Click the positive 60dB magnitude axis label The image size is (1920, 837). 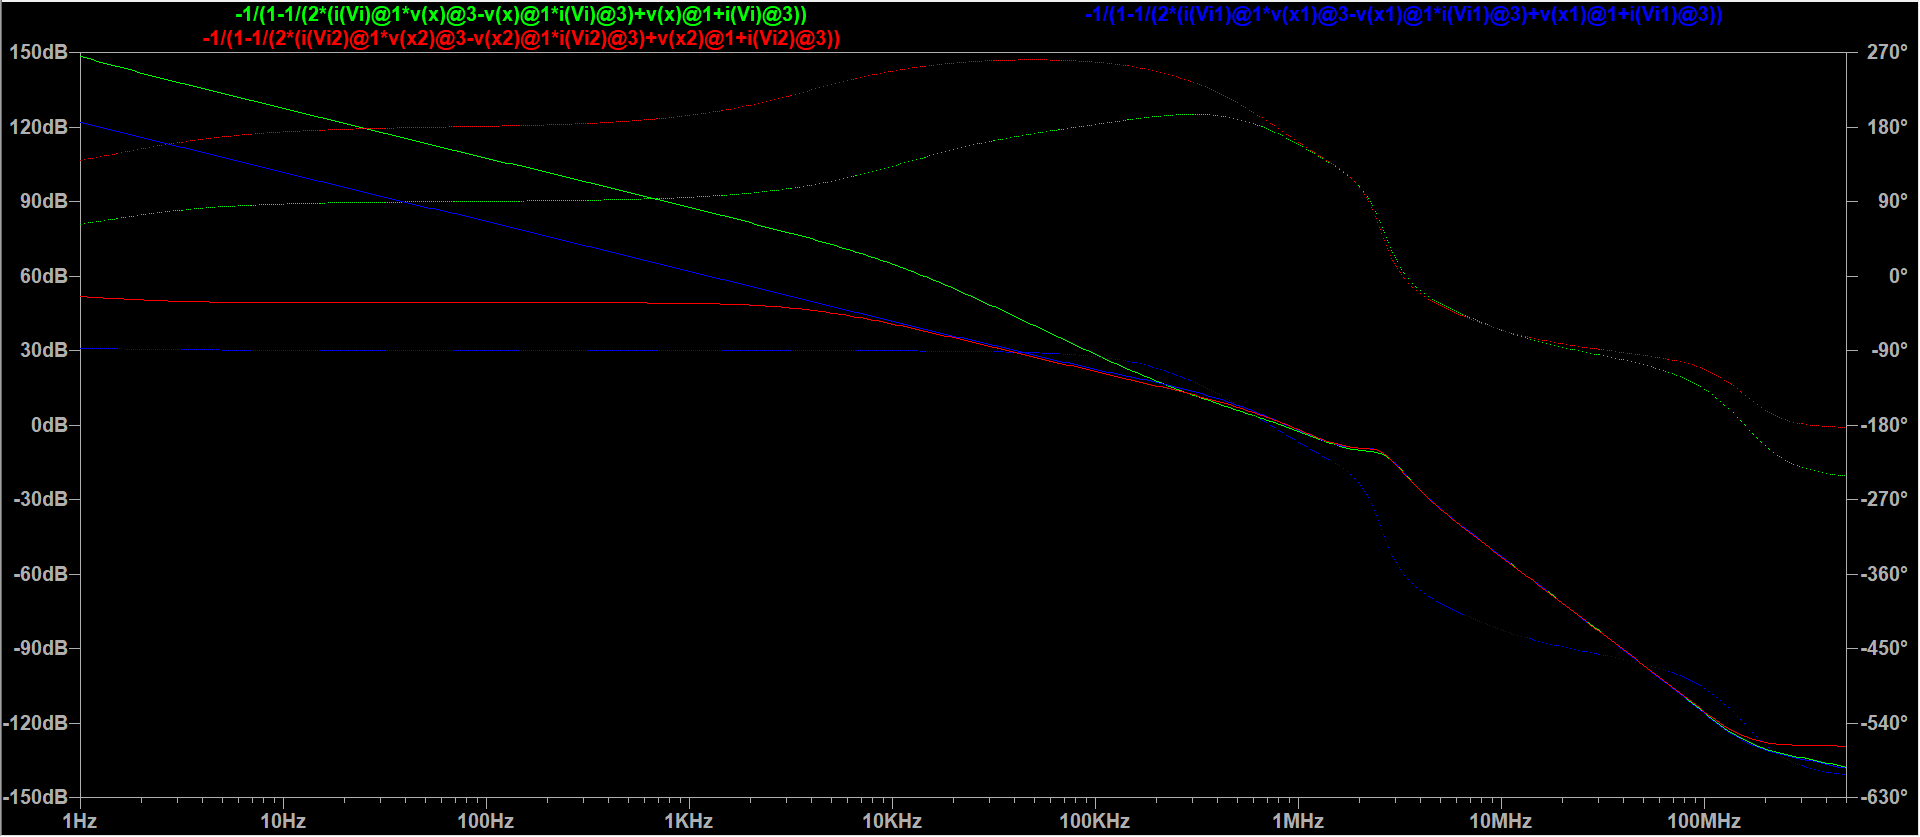point(44,276)
